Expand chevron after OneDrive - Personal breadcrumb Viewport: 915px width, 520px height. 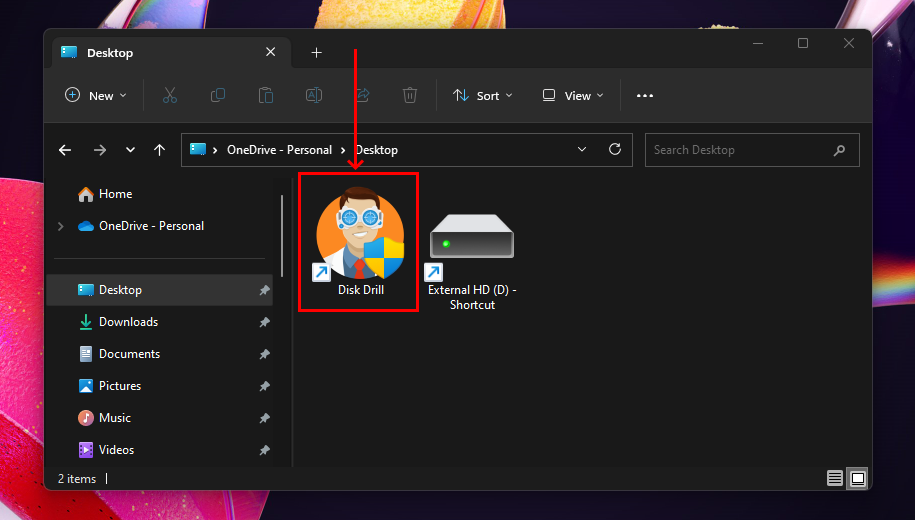(343, 150)
